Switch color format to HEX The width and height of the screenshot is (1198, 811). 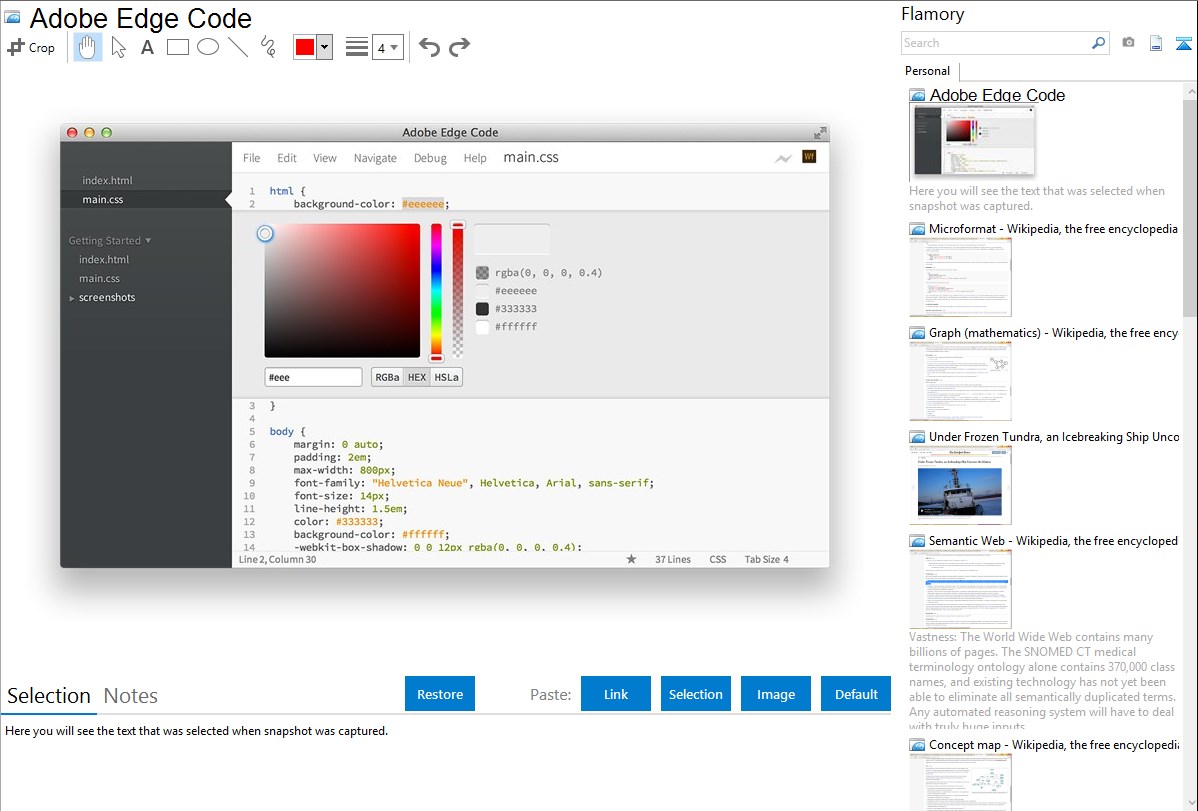[x=417, y=377]
